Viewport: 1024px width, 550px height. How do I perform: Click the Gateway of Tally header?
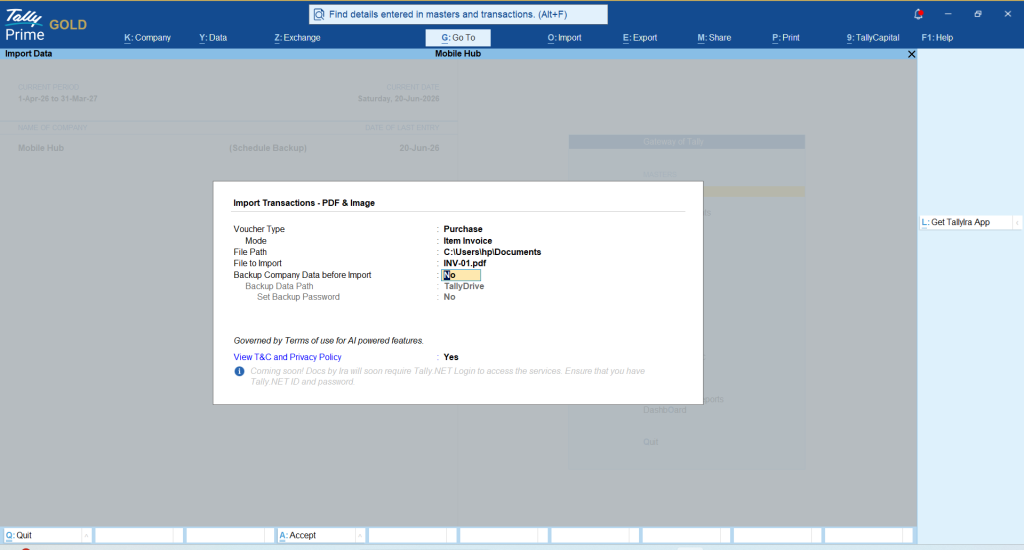[x=686, y=142]
